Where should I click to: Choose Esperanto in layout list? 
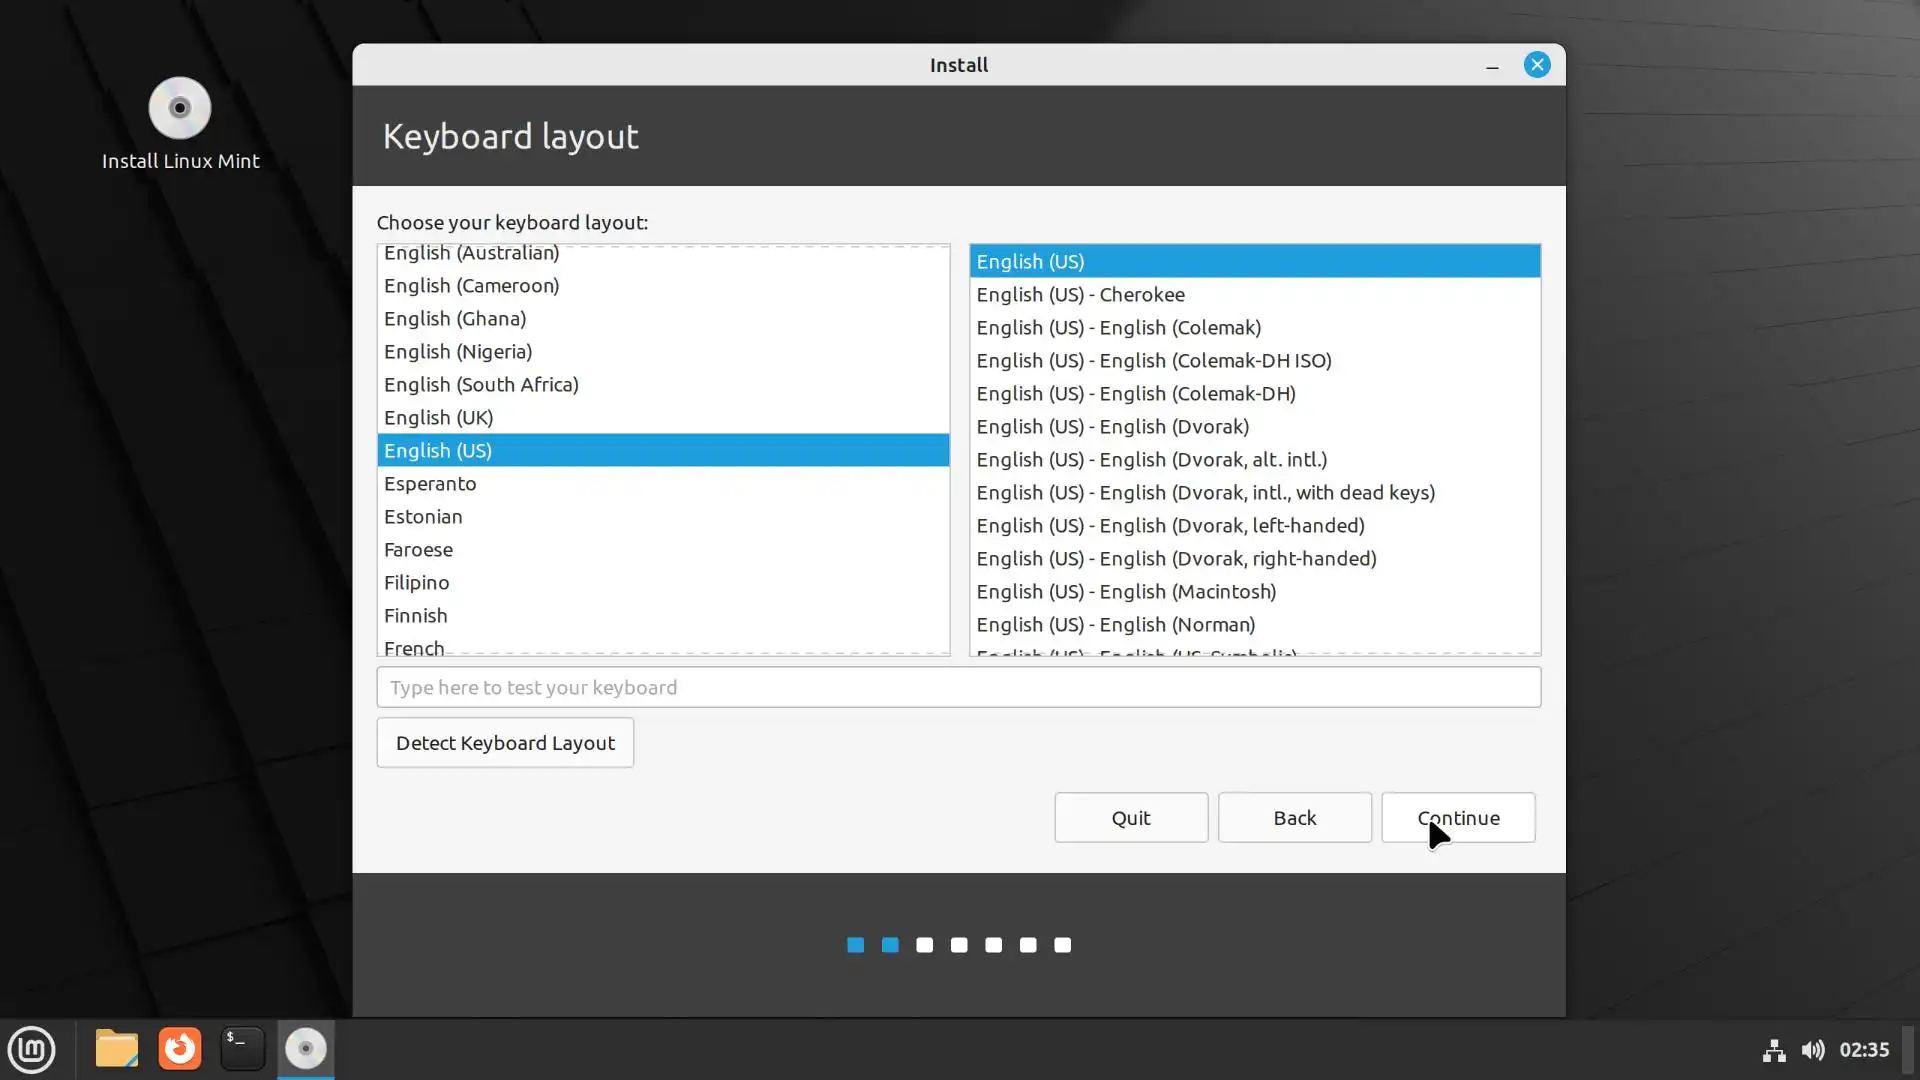point(430,484)
